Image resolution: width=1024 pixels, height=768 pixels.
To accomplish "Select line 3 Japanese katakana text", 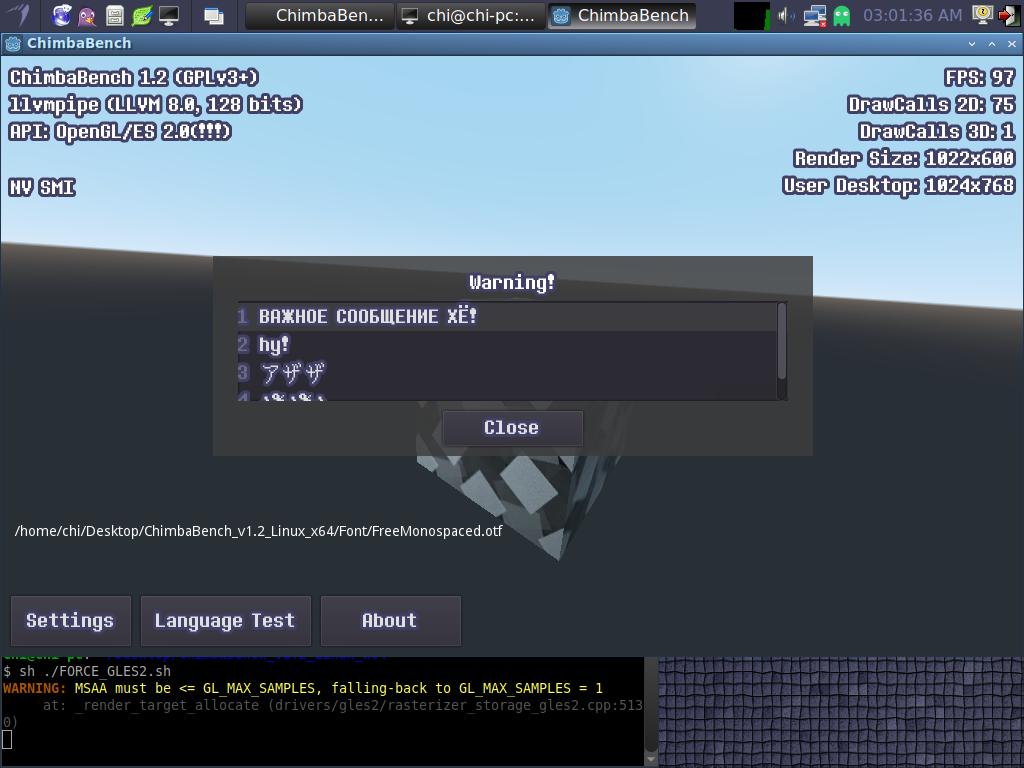I will pyautogui.click(x=292, y=374).
